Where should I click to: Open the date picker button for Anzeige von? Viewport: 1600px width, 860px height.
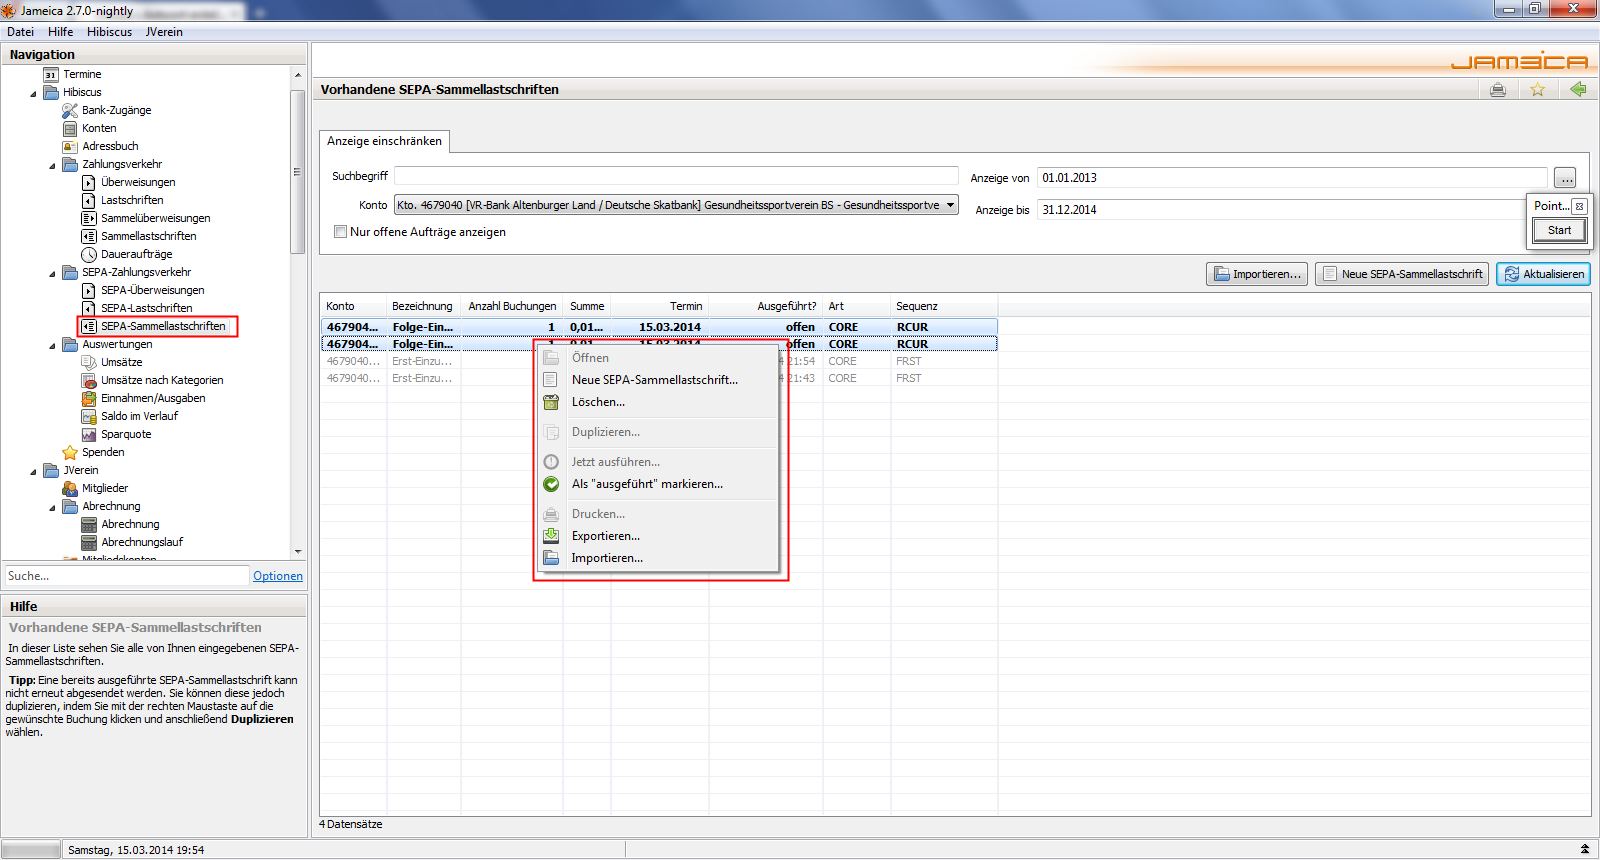[x=1566, y=178]
